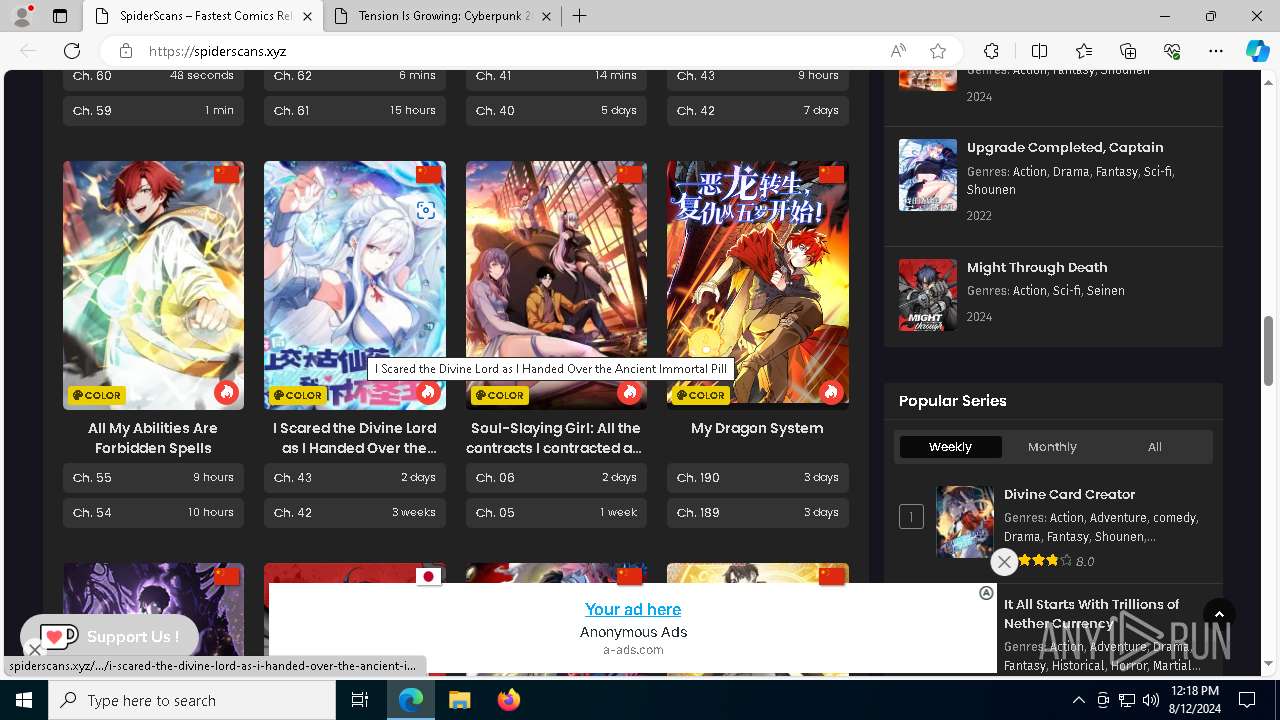This screenshot has width=1280, height=720.
Task: Click the page vertical scrollbar thumb
Action: (1269, 350)
